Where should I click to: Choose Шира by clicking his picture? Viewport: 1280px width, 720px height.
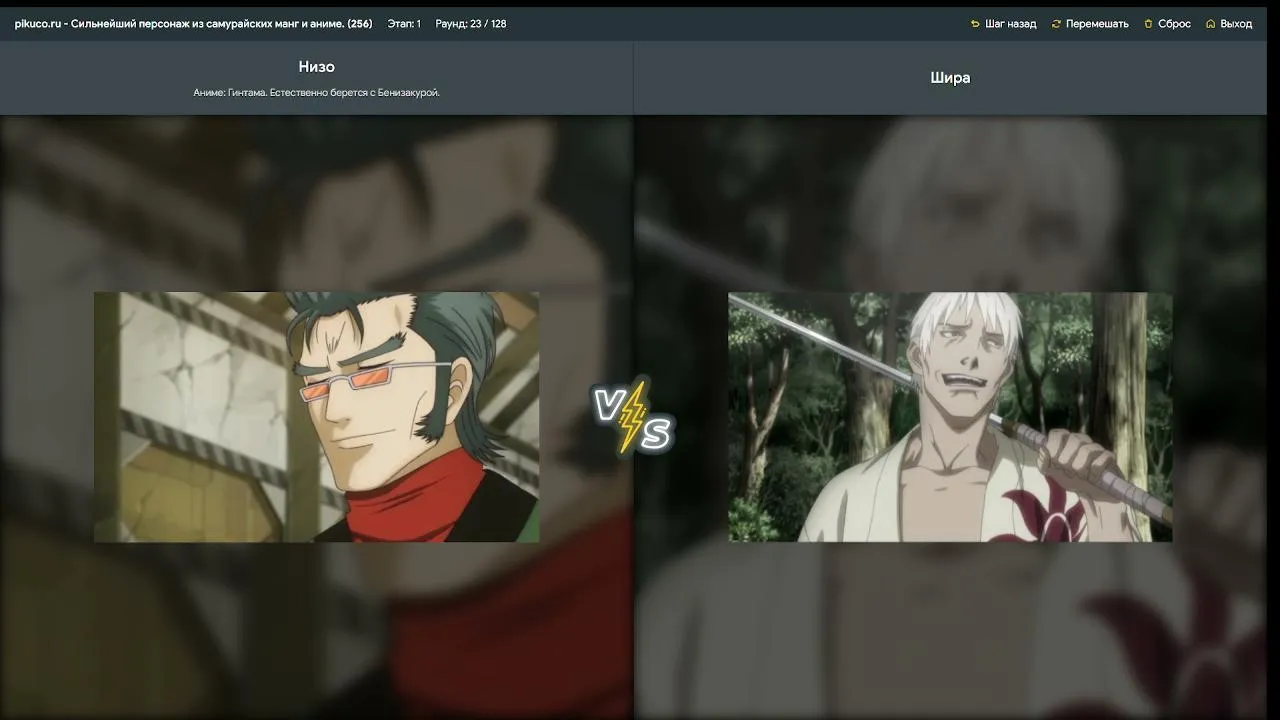coord(950,417)
